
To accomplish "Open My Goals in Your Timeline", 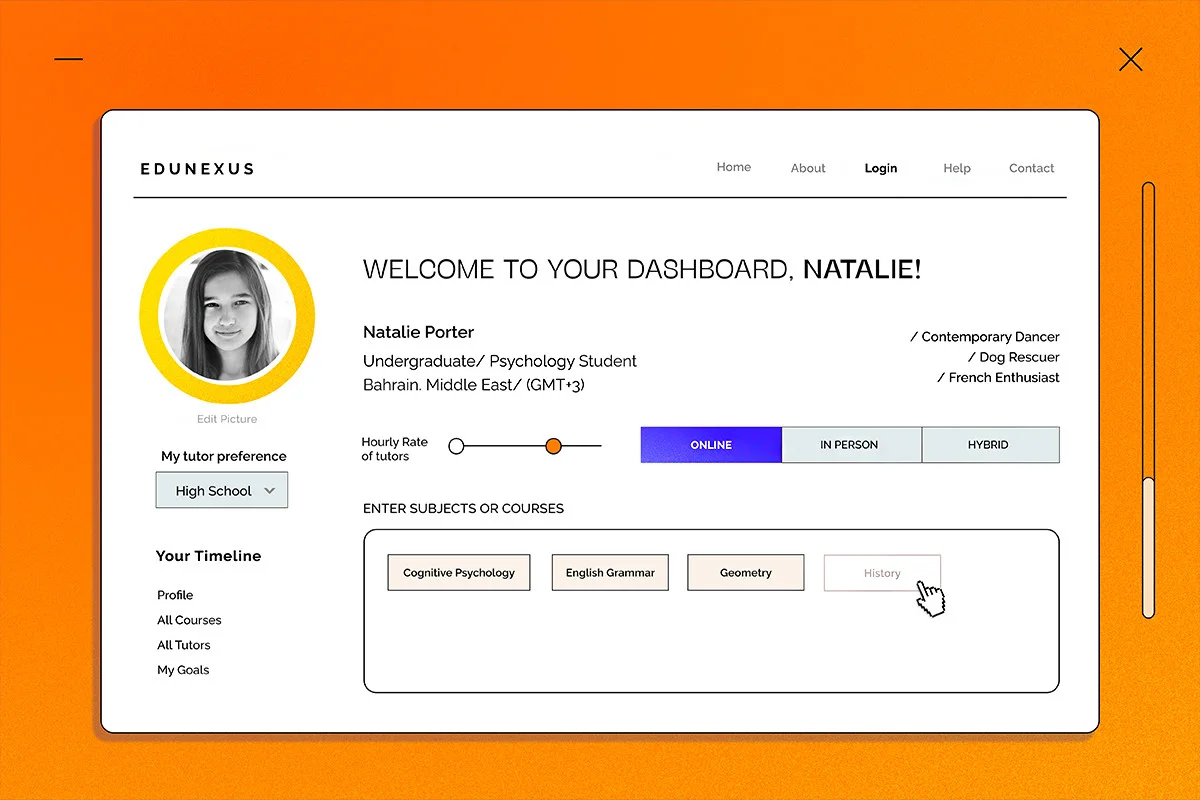I will tap(183, 670).
